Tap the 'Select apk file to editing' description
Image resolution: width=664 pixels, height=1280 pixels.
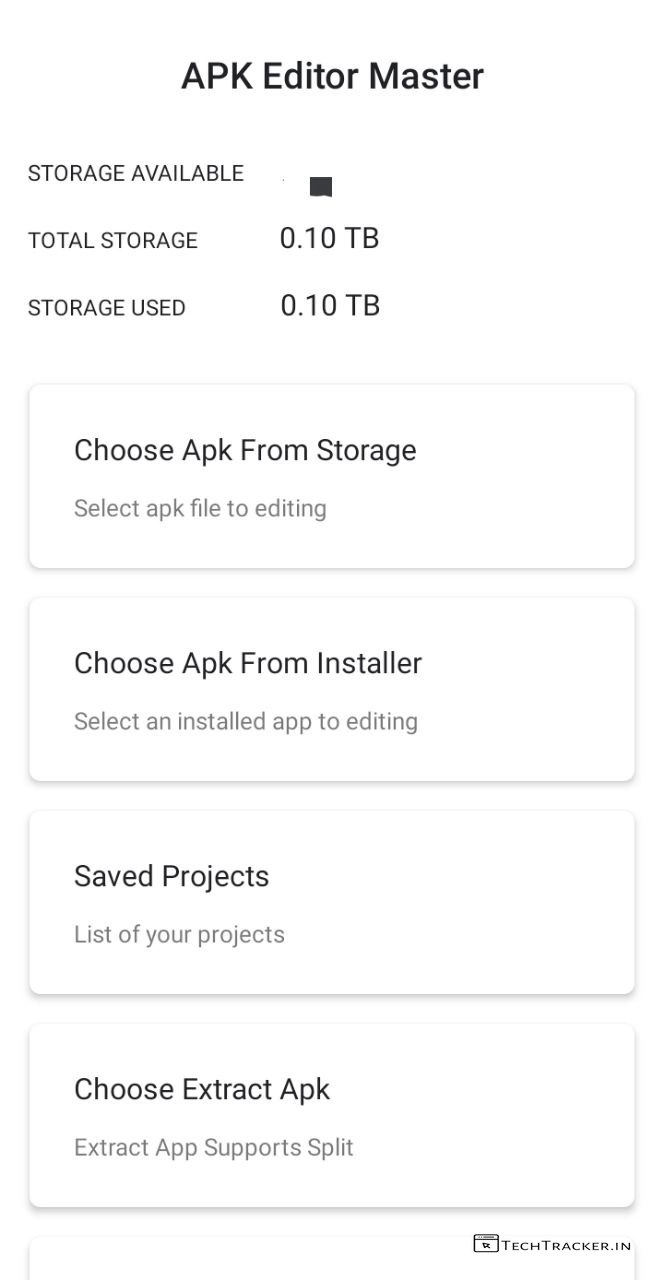tap(200, 508)
